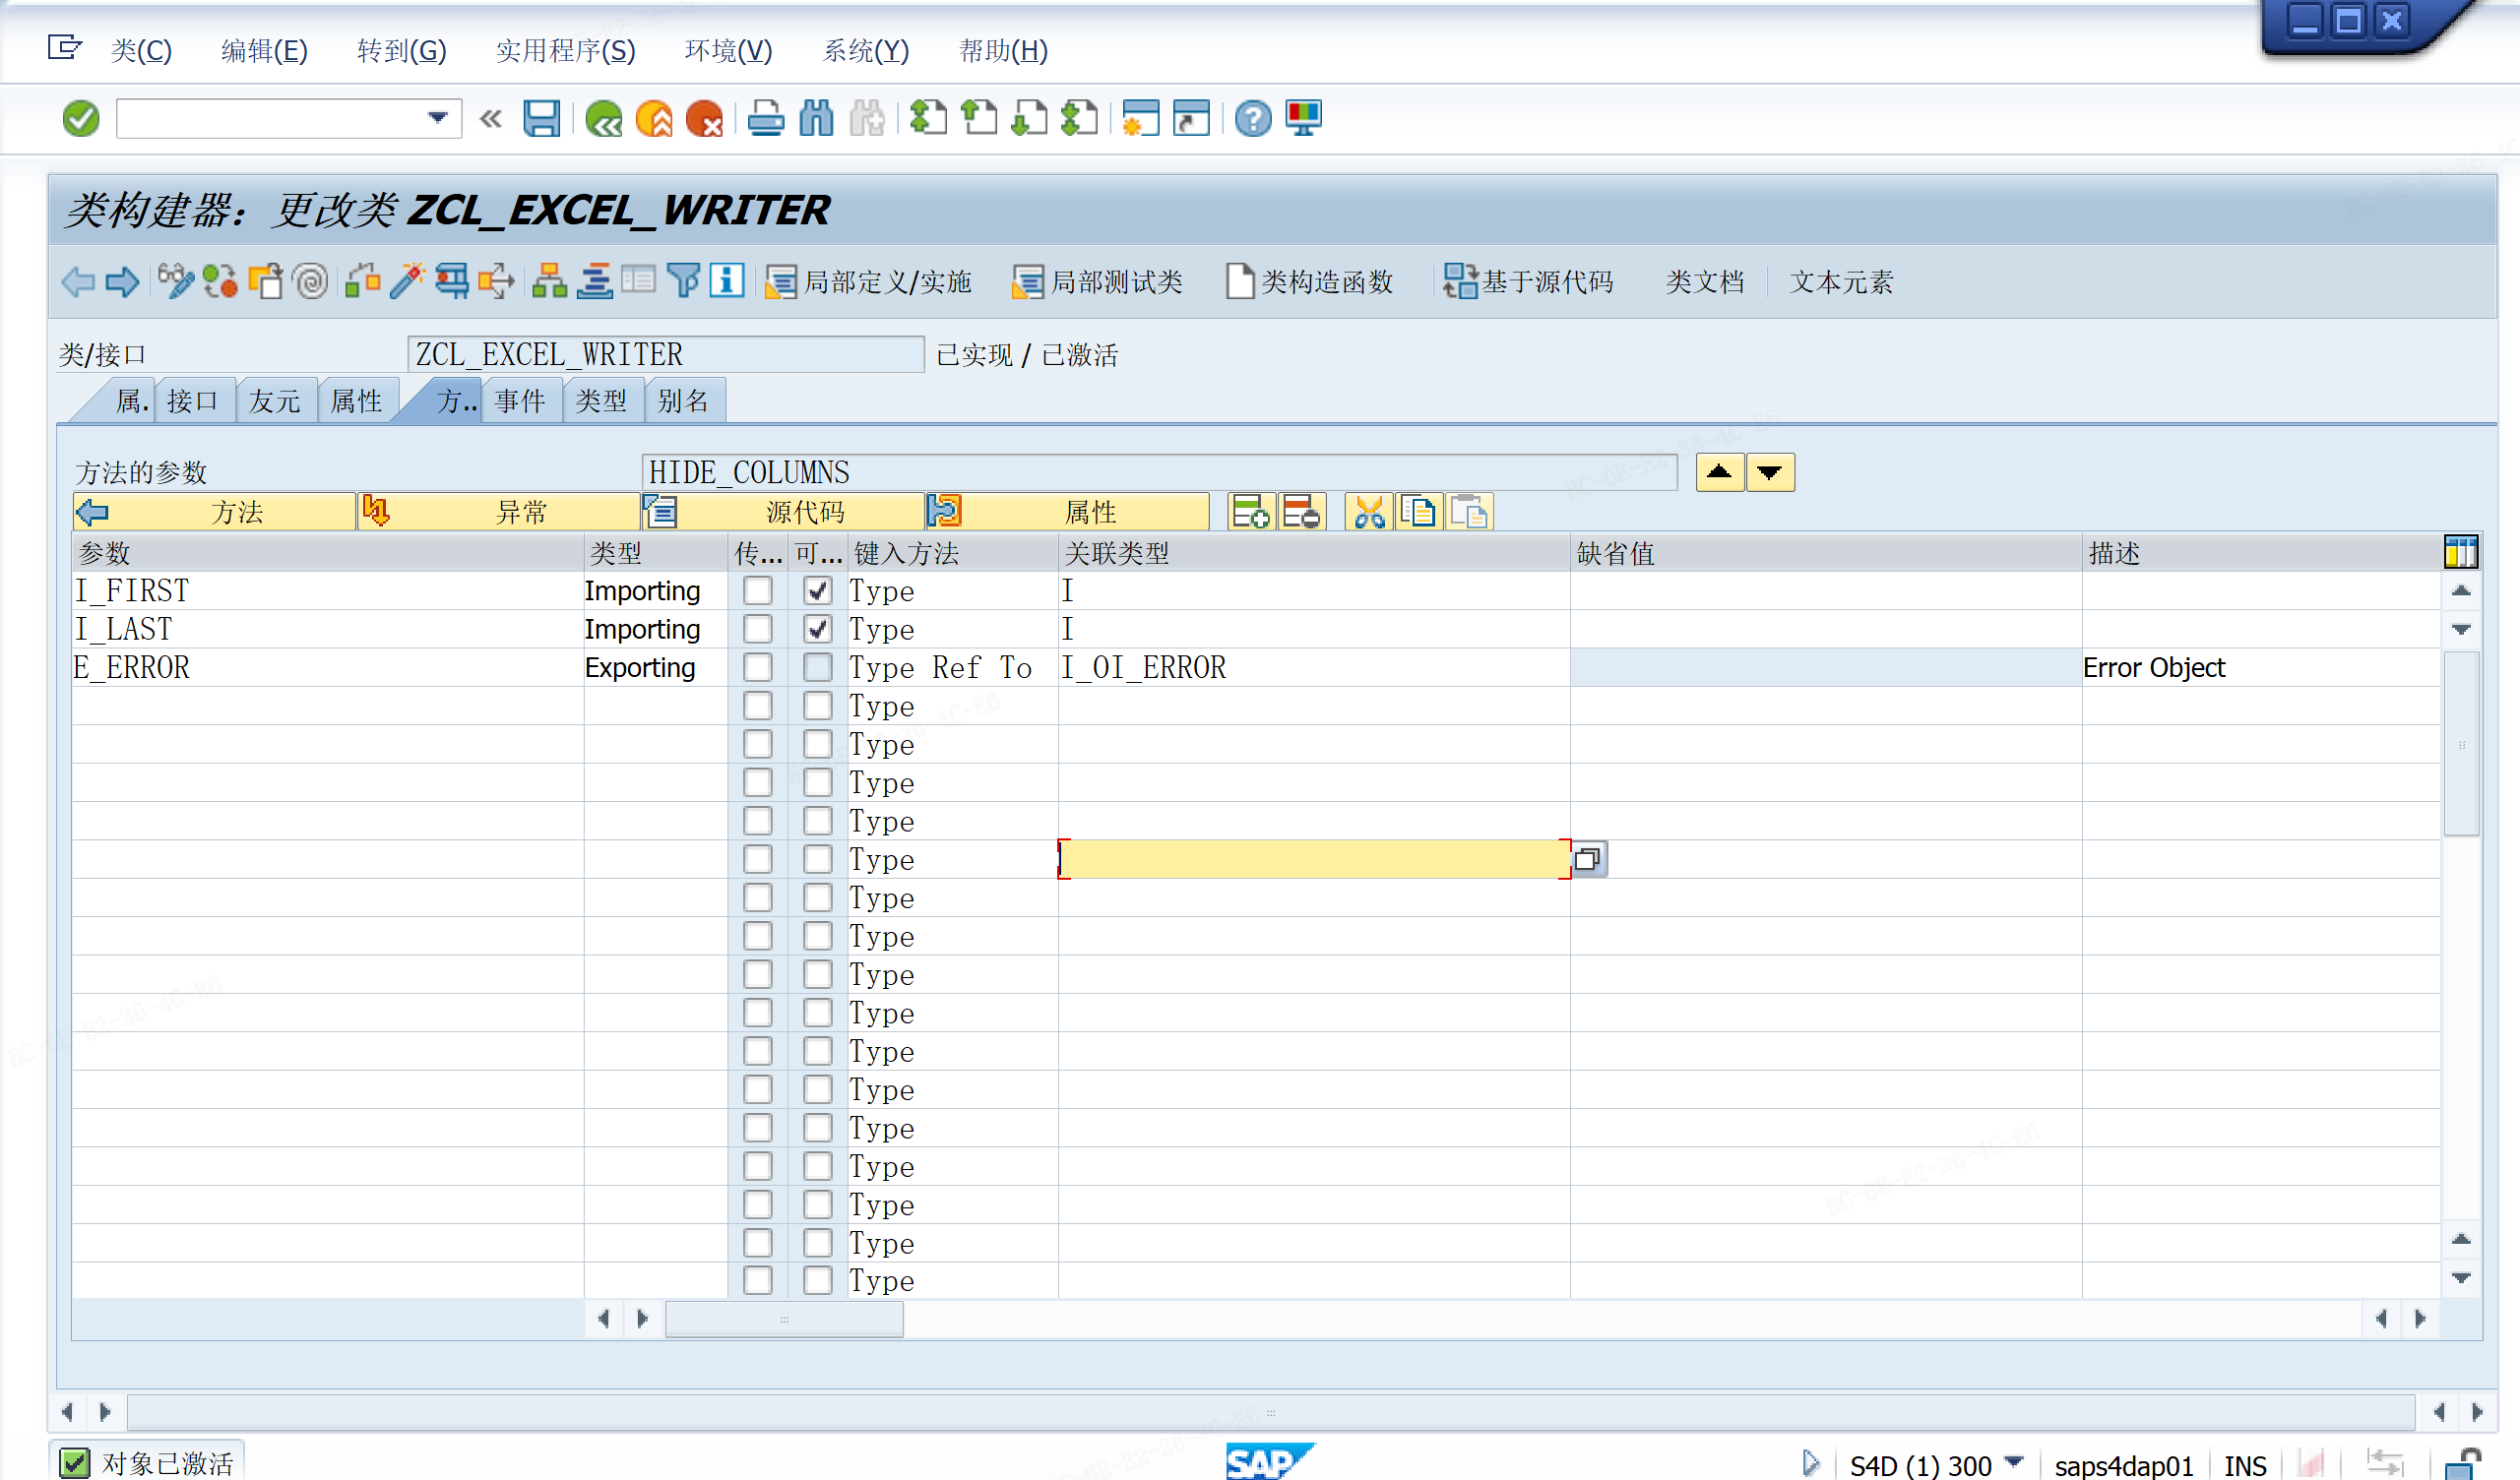Click the scissors Cut icon
This screenshot has height=1480, width=2520.
point(1370,513)
